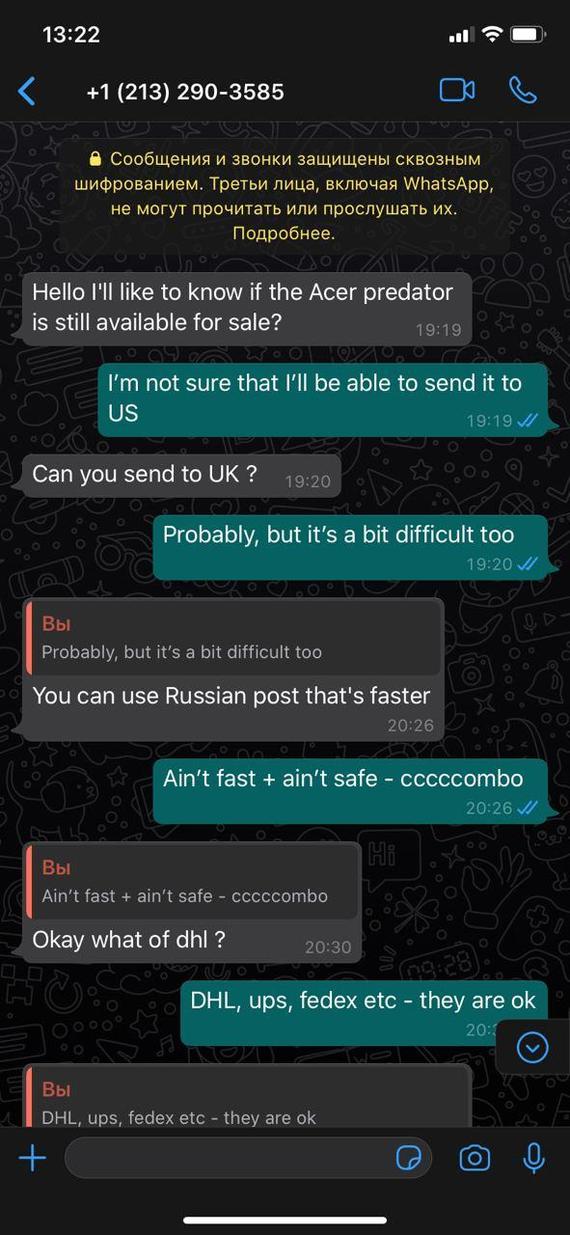Select the 'Can you send to UK ?' message
Image resolution: width=570 pixels, height=1235 pixels.
(181, 476)
